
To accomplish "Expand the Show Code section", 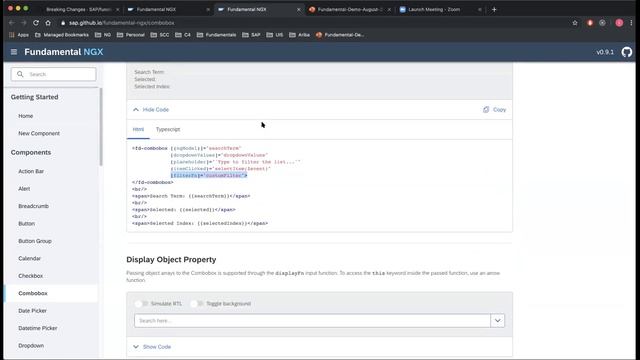I will point(152,347).
